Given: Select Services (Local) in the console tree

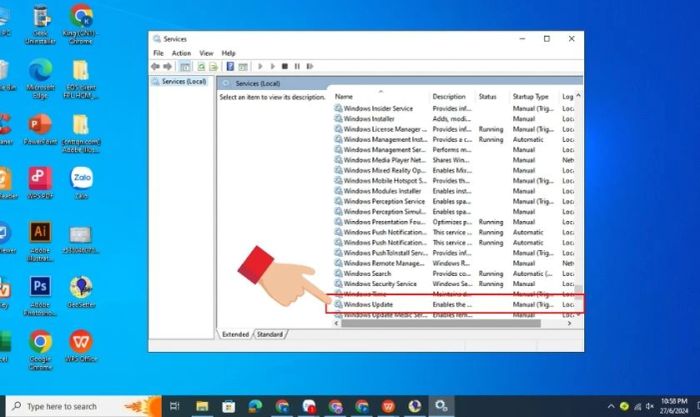Looking at the screenshot, I should pyautogui.click(x=184, y=82).
